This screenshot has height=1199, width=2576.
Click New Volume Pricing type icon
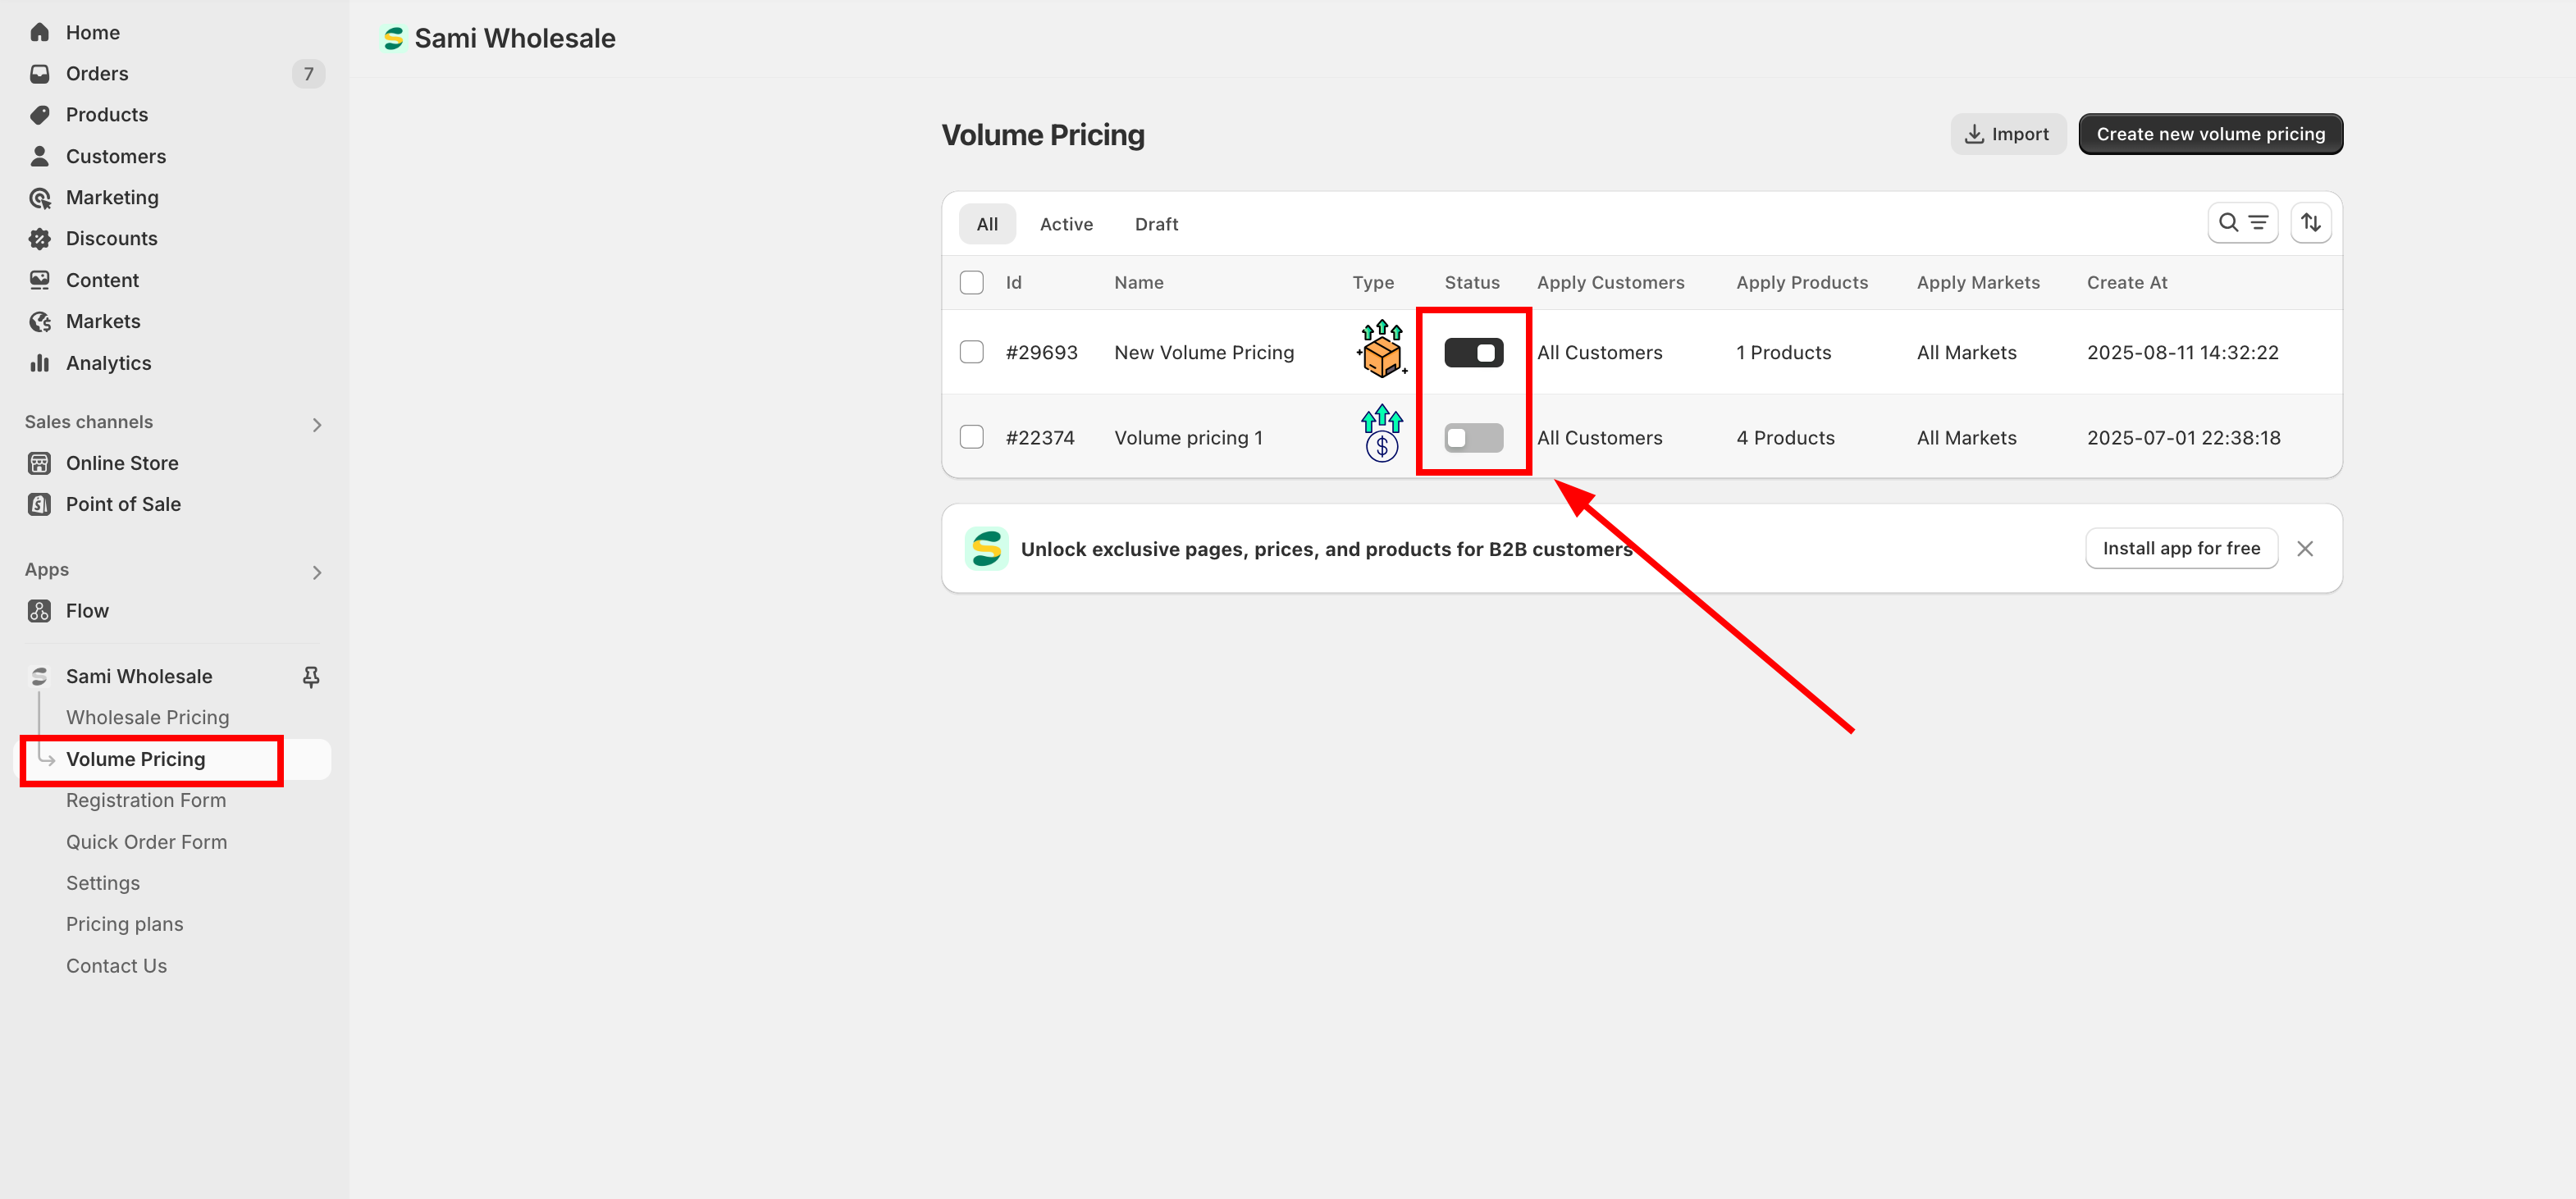click(x=1381, y=350)
